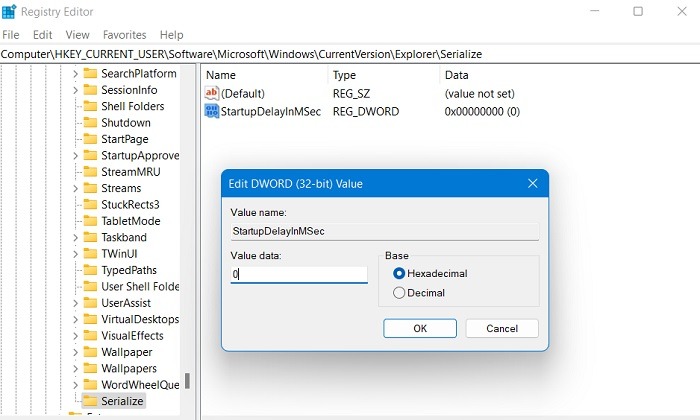Select the Wallpaper folder icon

90,352
